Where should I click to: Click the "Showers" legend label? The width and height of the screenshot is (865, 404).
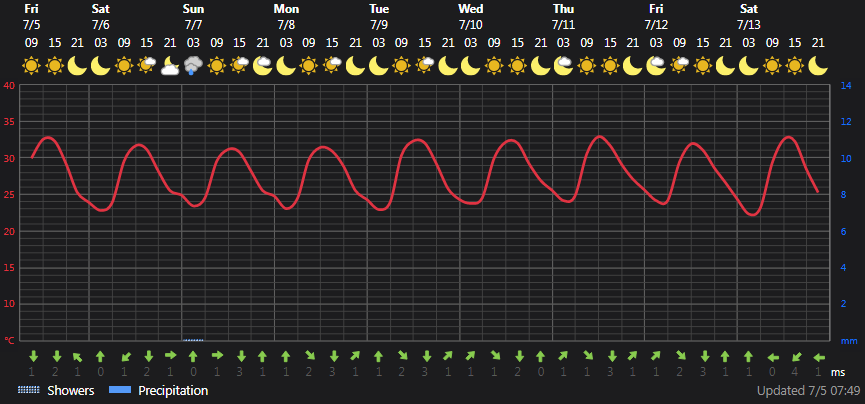(71, 391)
